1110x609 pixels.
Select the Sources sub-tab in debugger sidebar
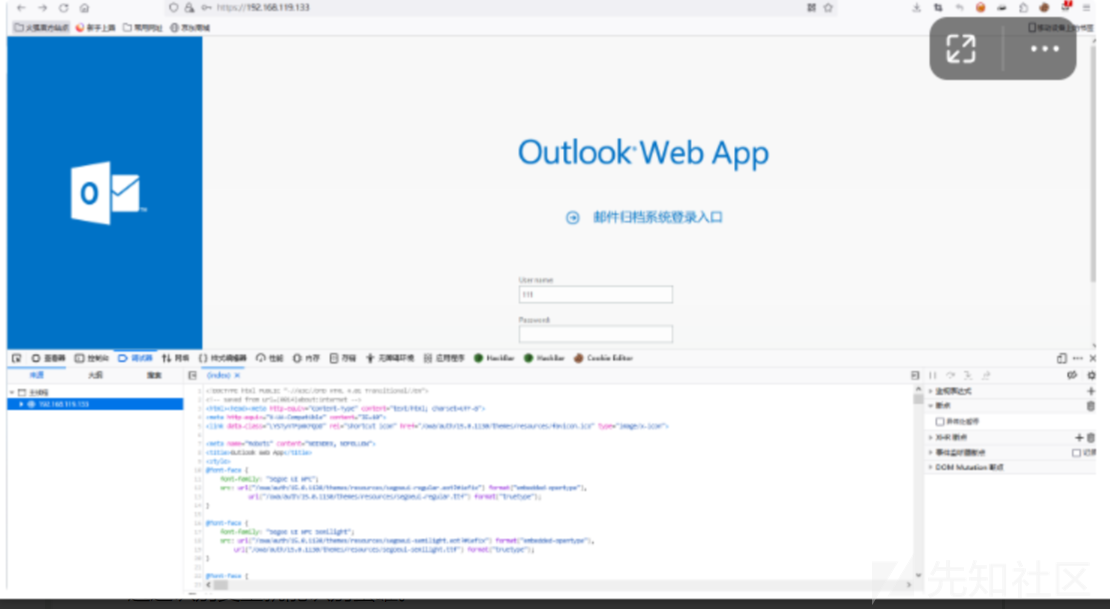(37, 375)
